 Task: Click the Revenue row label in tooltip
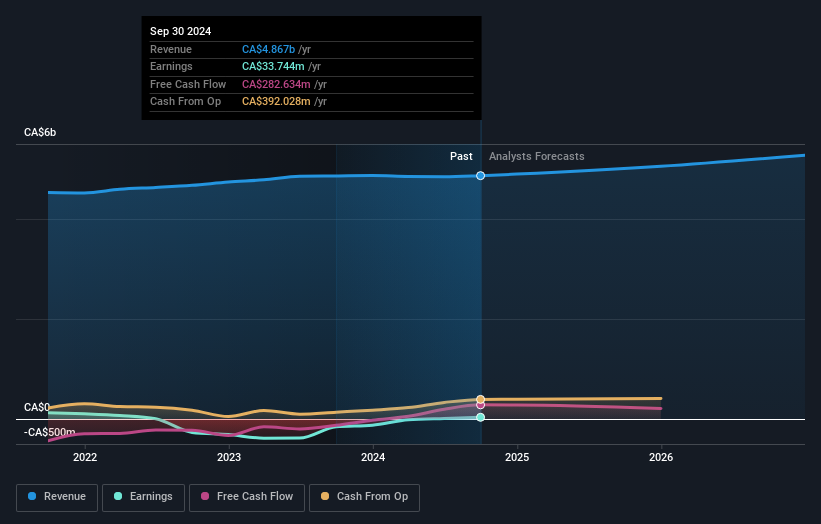171,49
